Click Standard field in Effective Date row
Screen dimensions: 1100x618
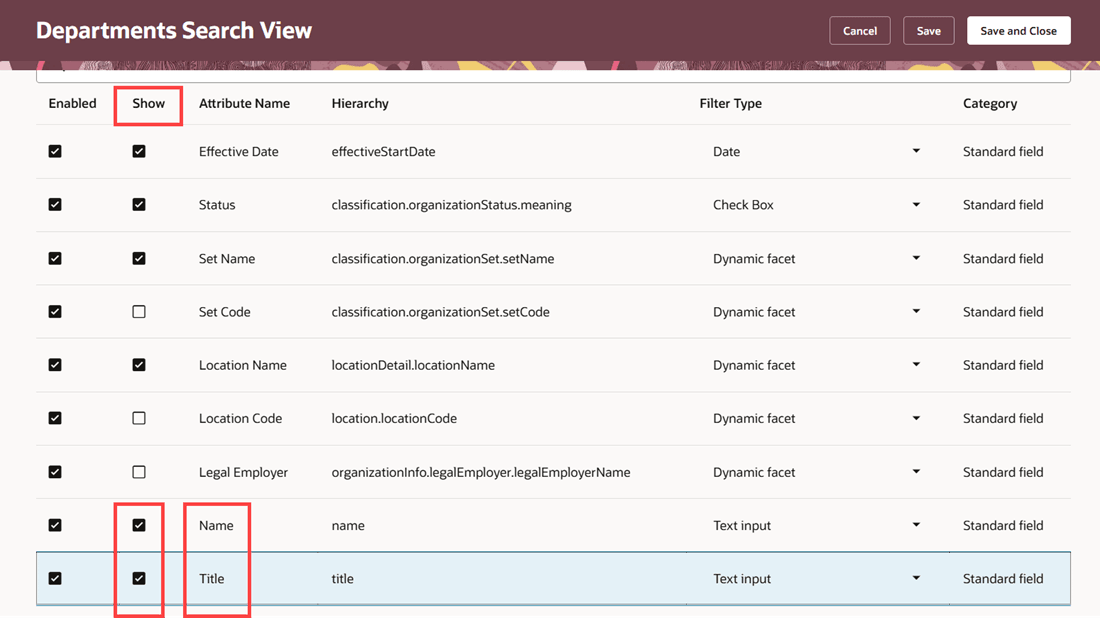click(x=1002, y=152)
